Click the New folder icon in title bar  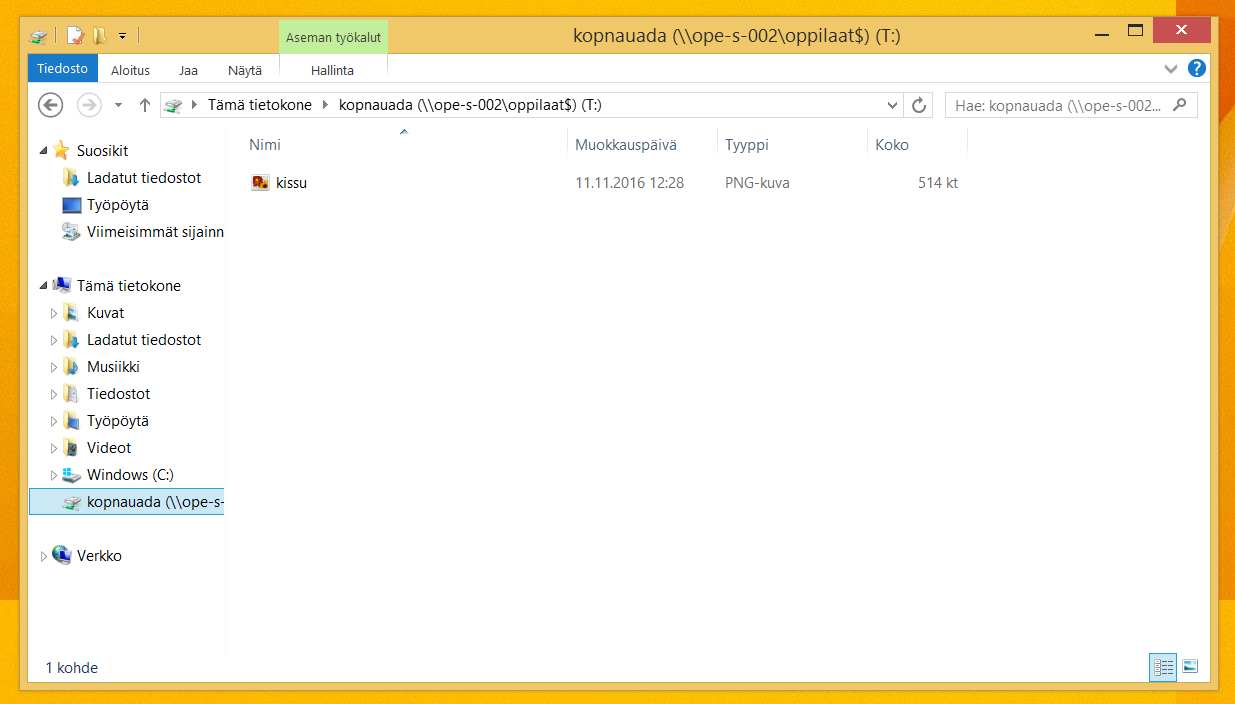tap(99, 36)
